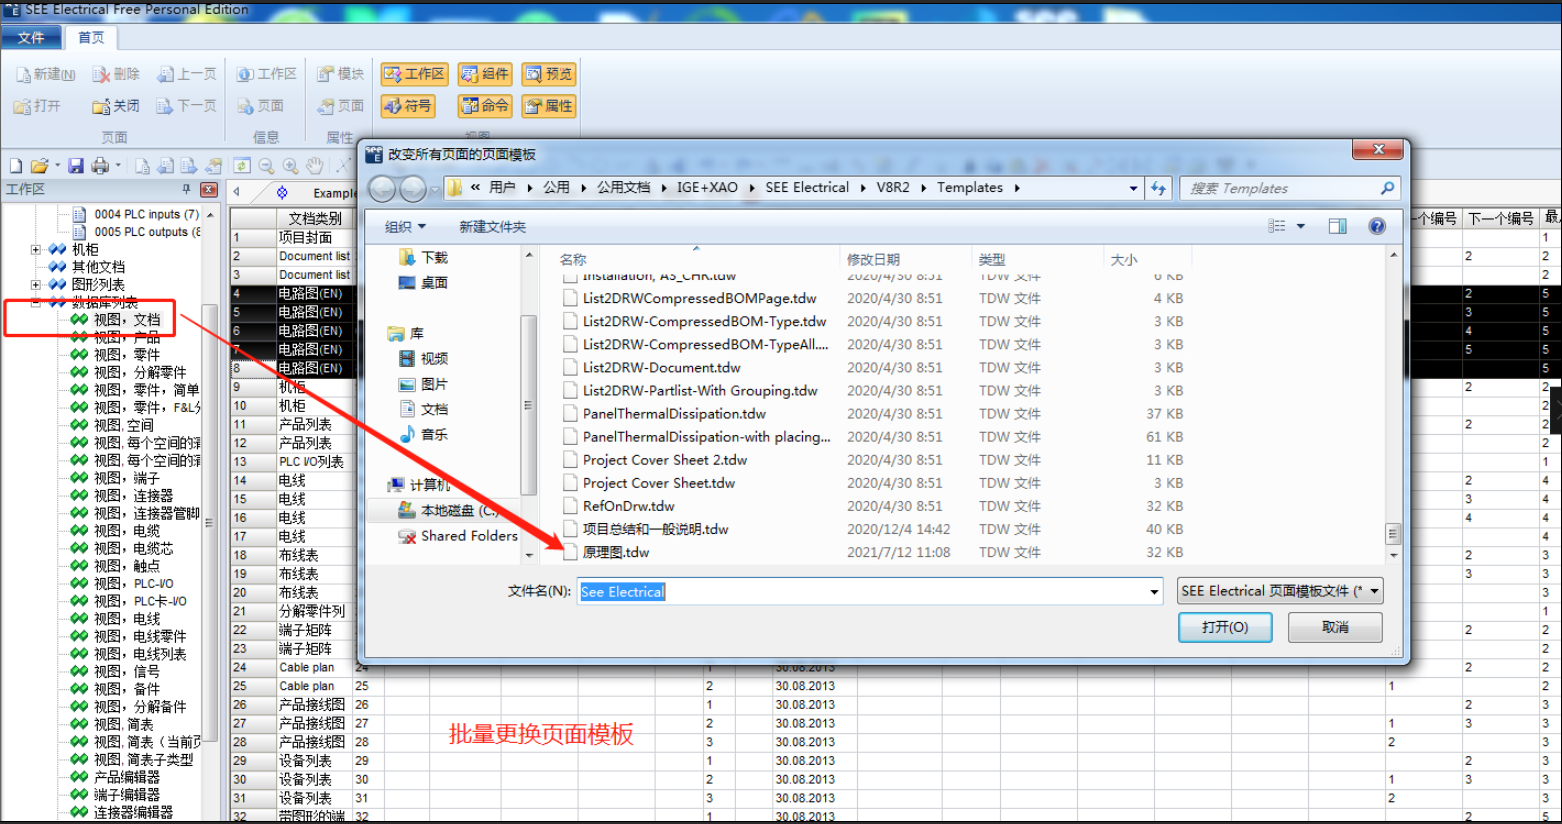Open the 组织 dropdown menu

click(405, 227)
